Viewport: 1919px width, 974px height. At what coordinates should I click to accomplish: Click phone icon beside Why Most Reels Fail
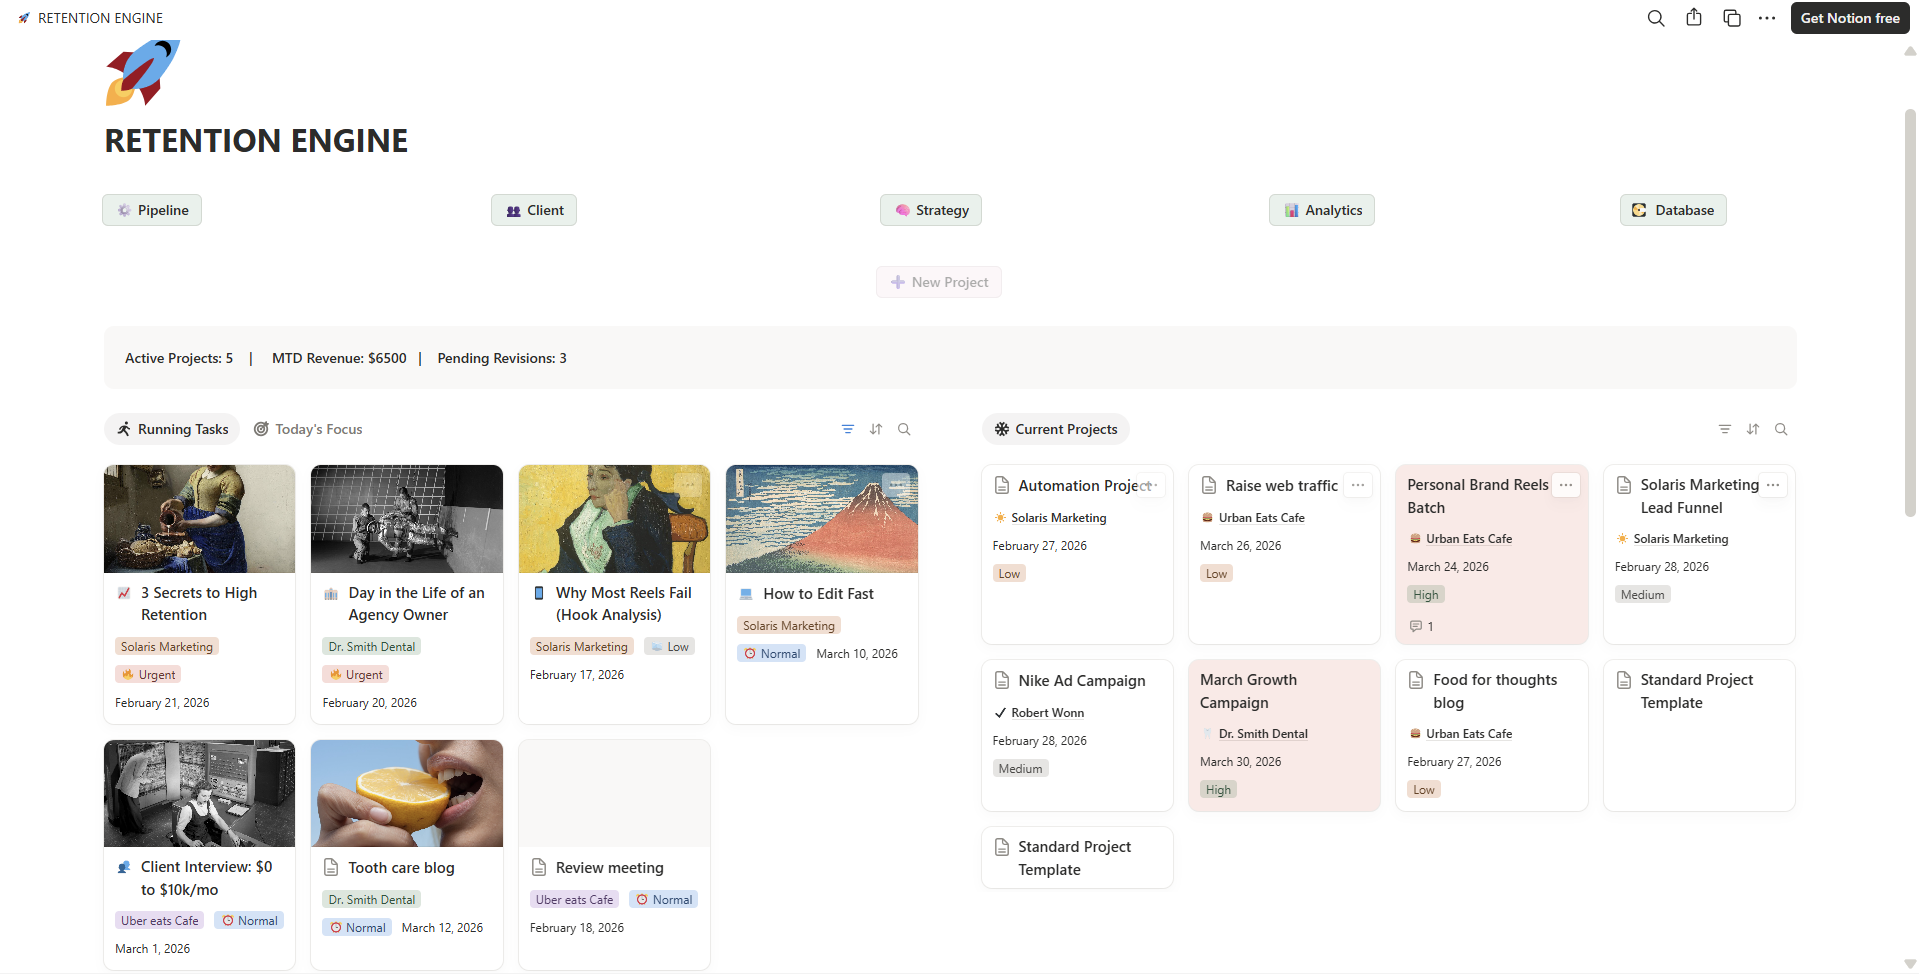point(539,593)
